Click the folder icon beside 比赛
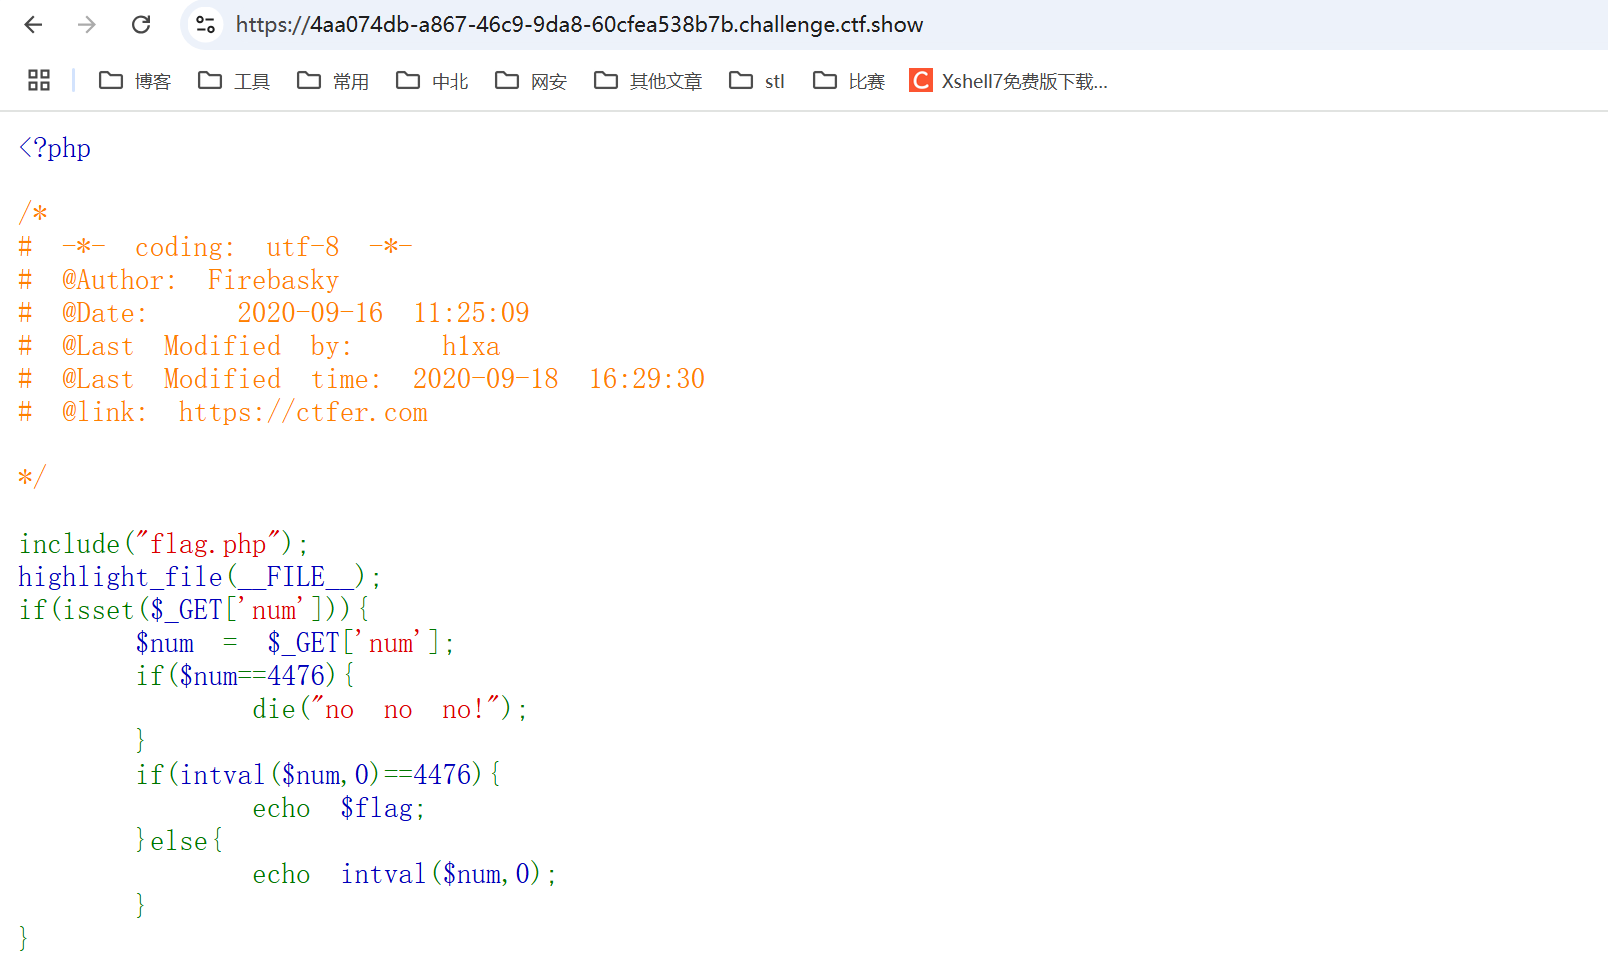The image size is (1608, 958). 824,80
